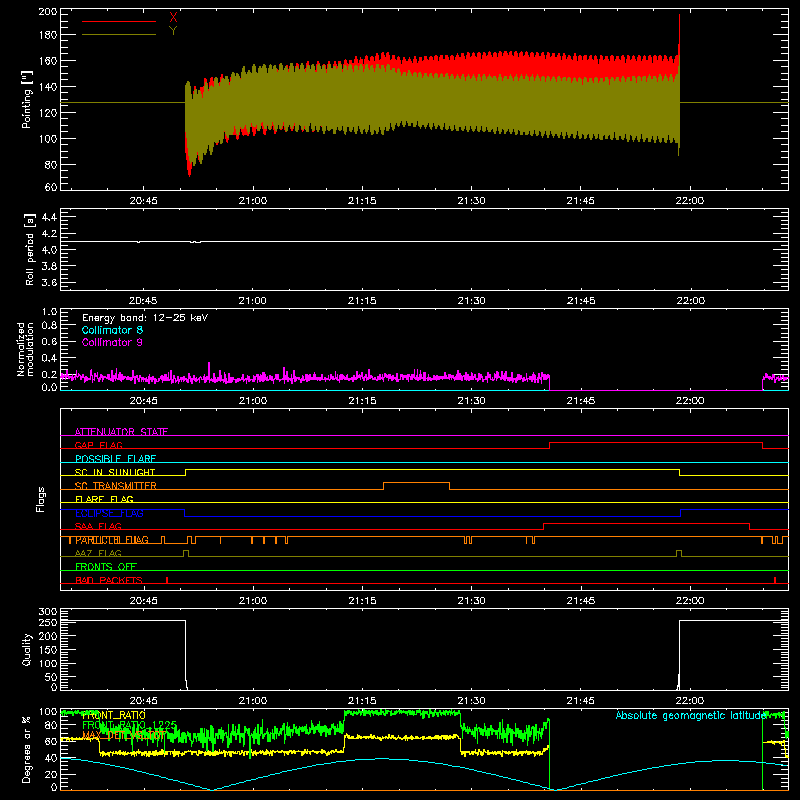Click the "POSSIBLE_FLARE" flag label

[x=115, y=459]
